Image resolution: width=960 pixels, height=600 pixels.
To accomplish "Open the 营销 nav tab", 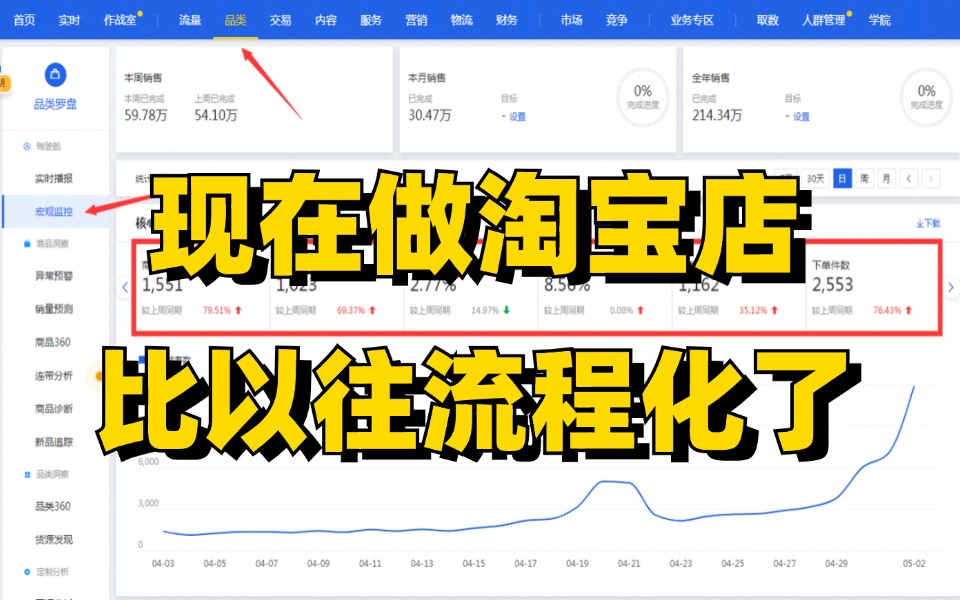I will tap(416, 20).
